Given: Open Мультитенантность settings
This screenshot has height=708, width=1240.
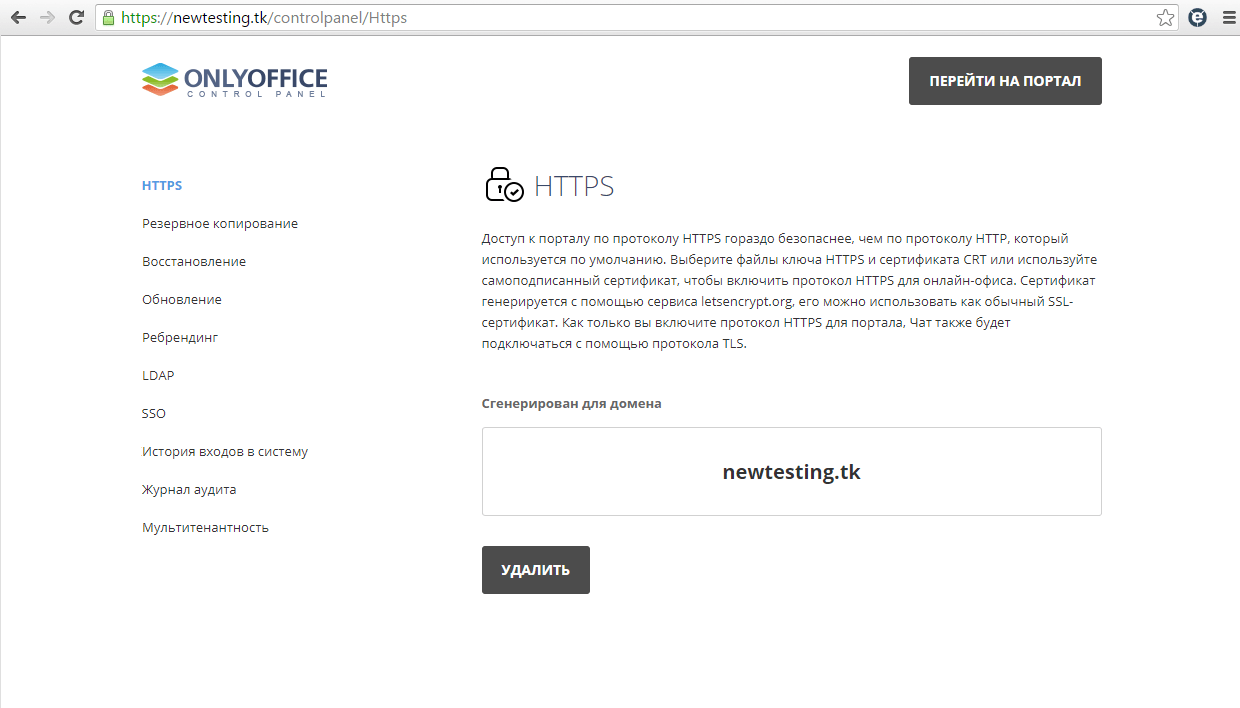Looking at the screenshot, I should pyautogui.click(x=205, y=528).
